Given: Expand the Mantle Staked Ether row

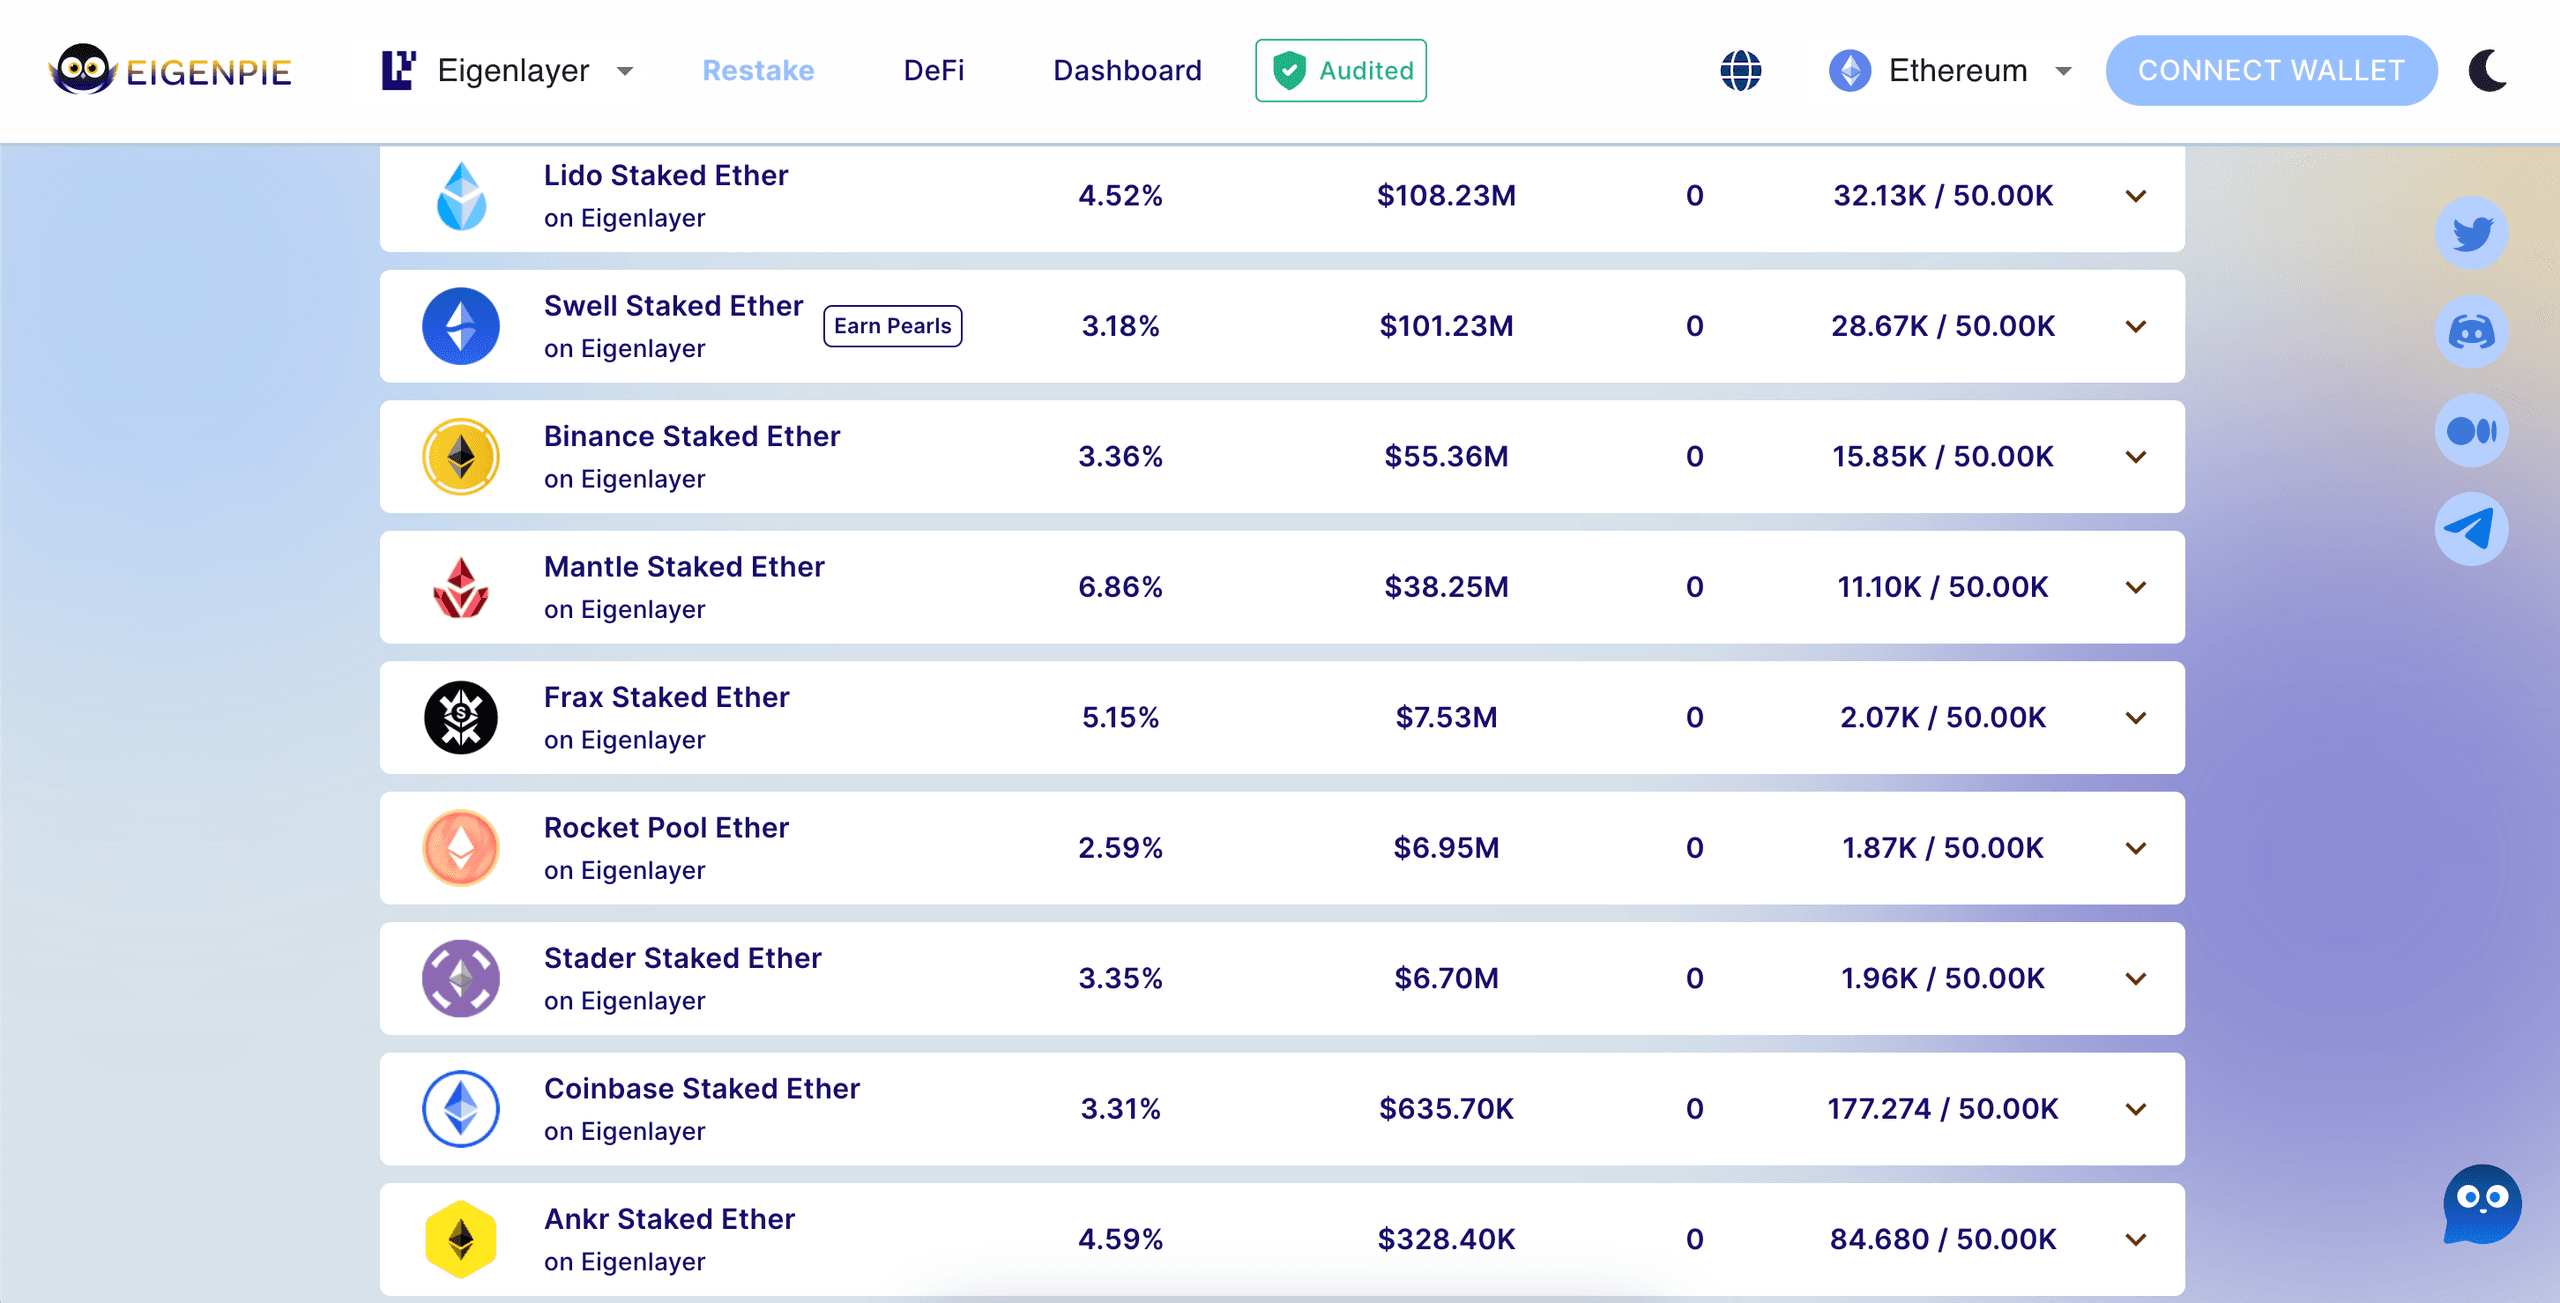Looking at the screenshot, I should point(2136,588).
